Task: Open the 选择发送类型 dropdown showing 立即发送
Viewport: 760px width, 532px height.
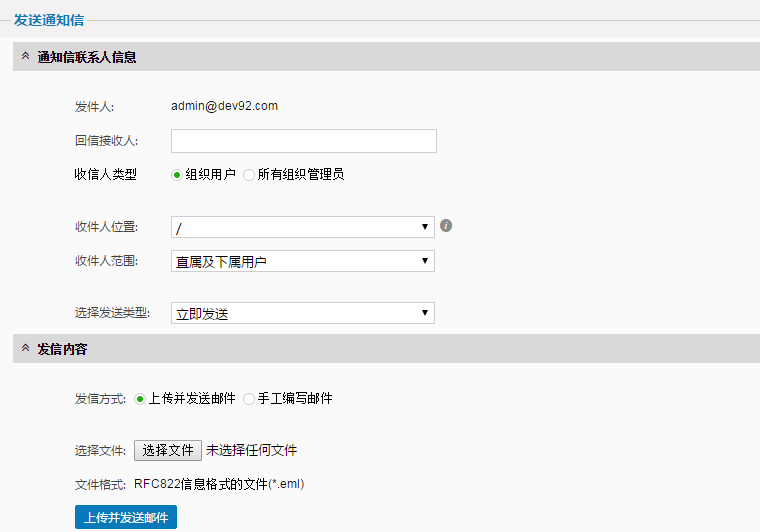Action: [x=302, y=314]
